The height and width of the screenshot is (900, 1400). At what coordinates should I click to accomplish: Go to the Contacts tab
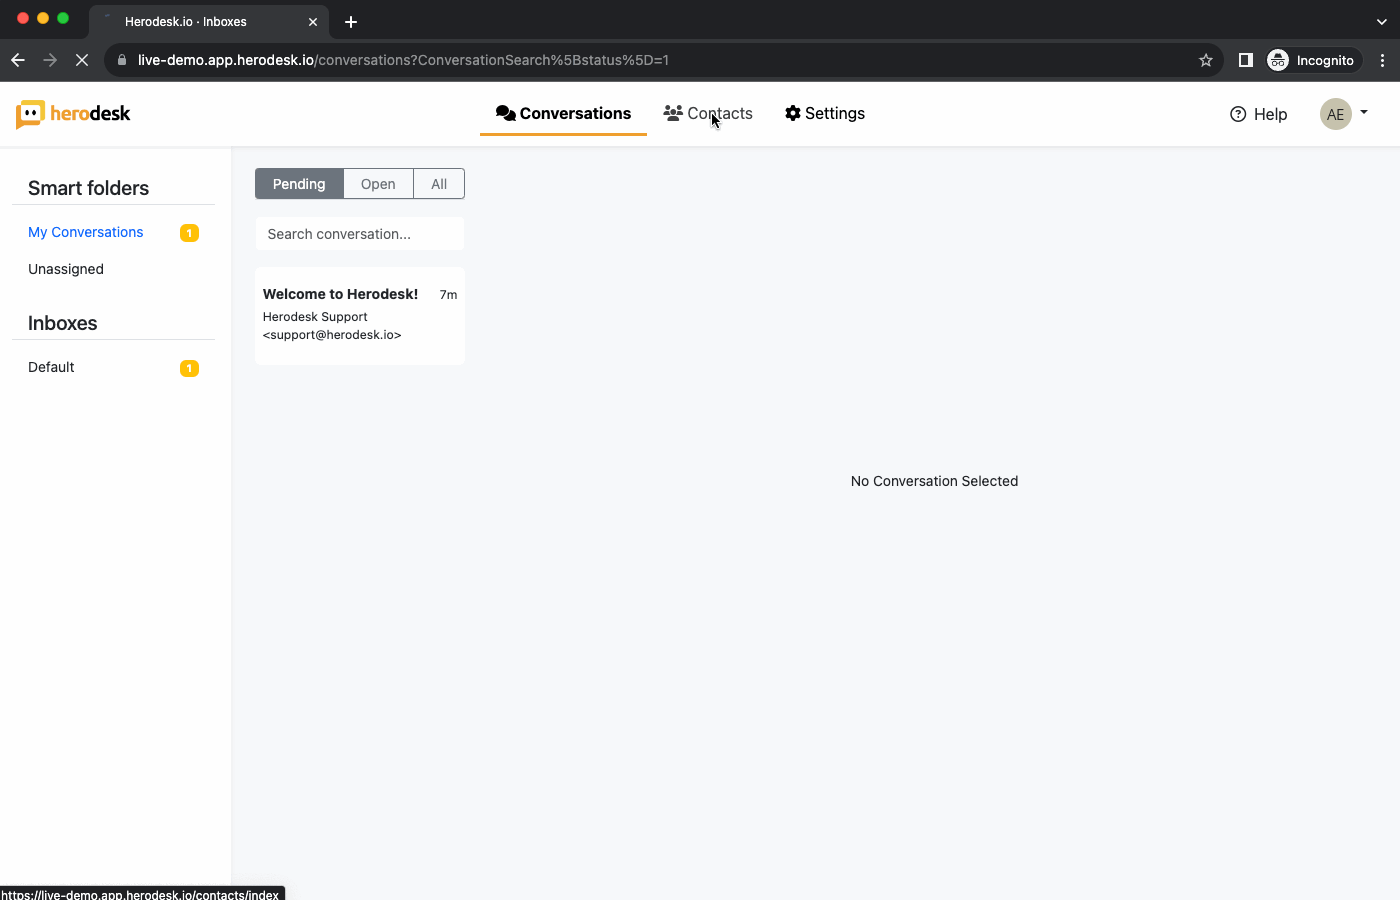708,114
